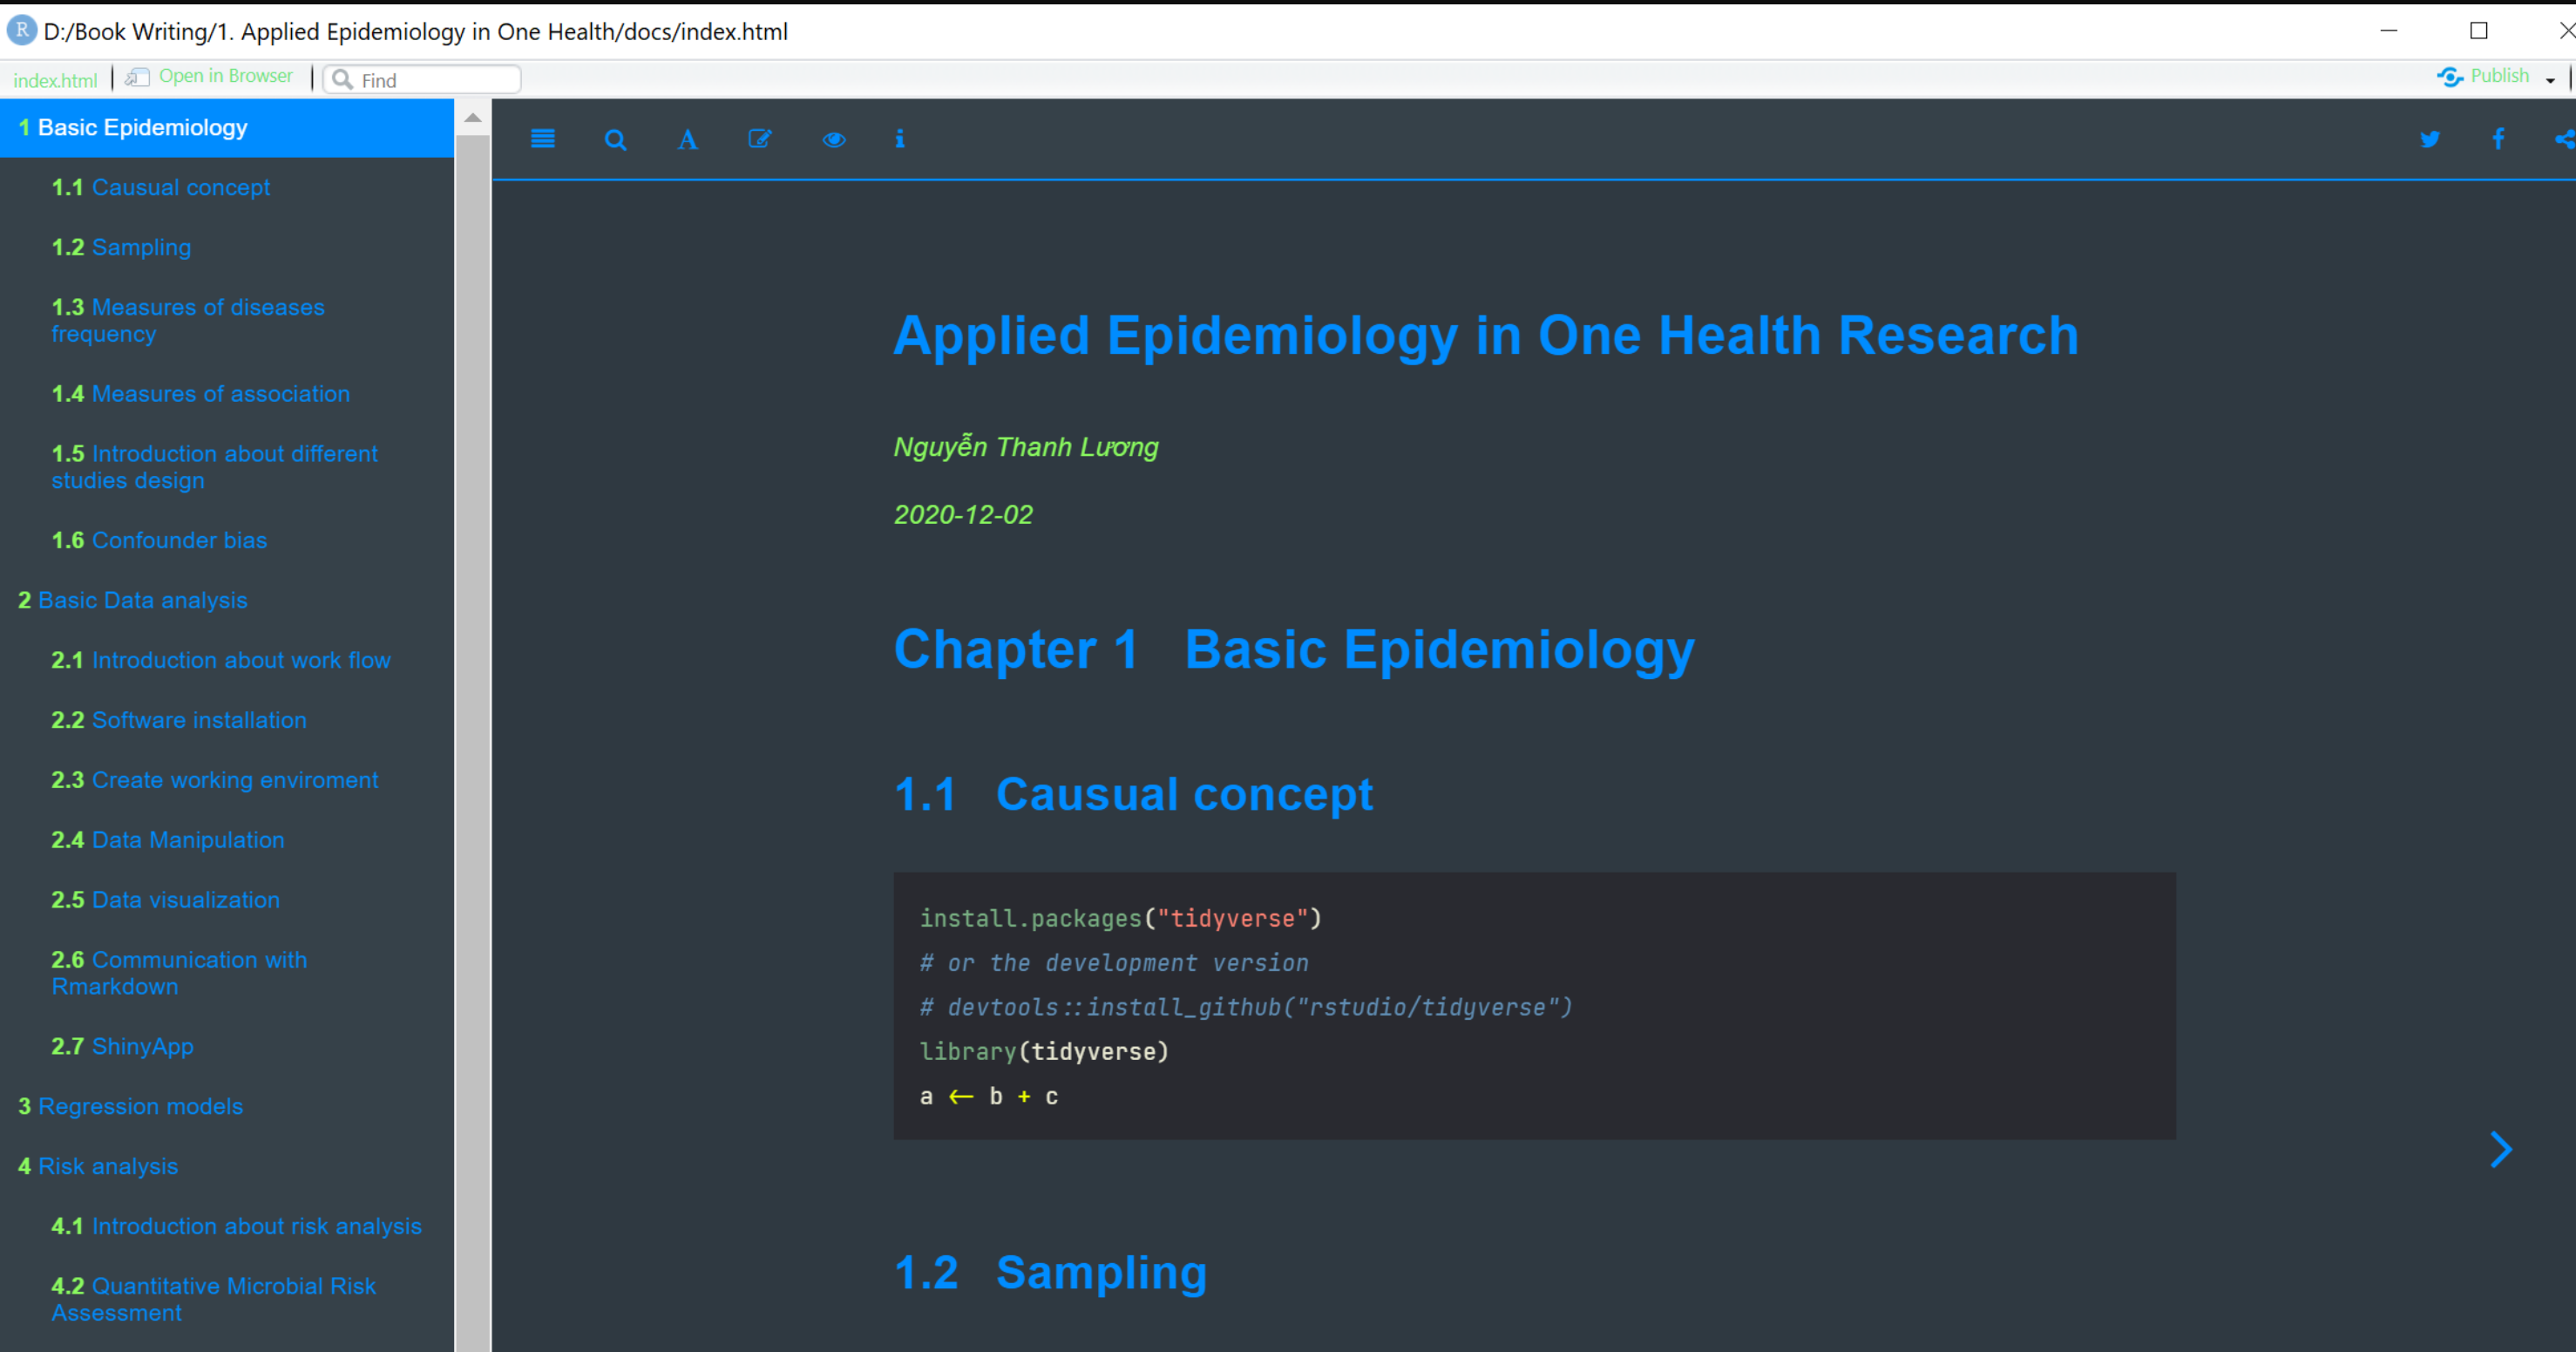Click the Find magnifier icon
2576x1352 pixels.
point(342,79)
